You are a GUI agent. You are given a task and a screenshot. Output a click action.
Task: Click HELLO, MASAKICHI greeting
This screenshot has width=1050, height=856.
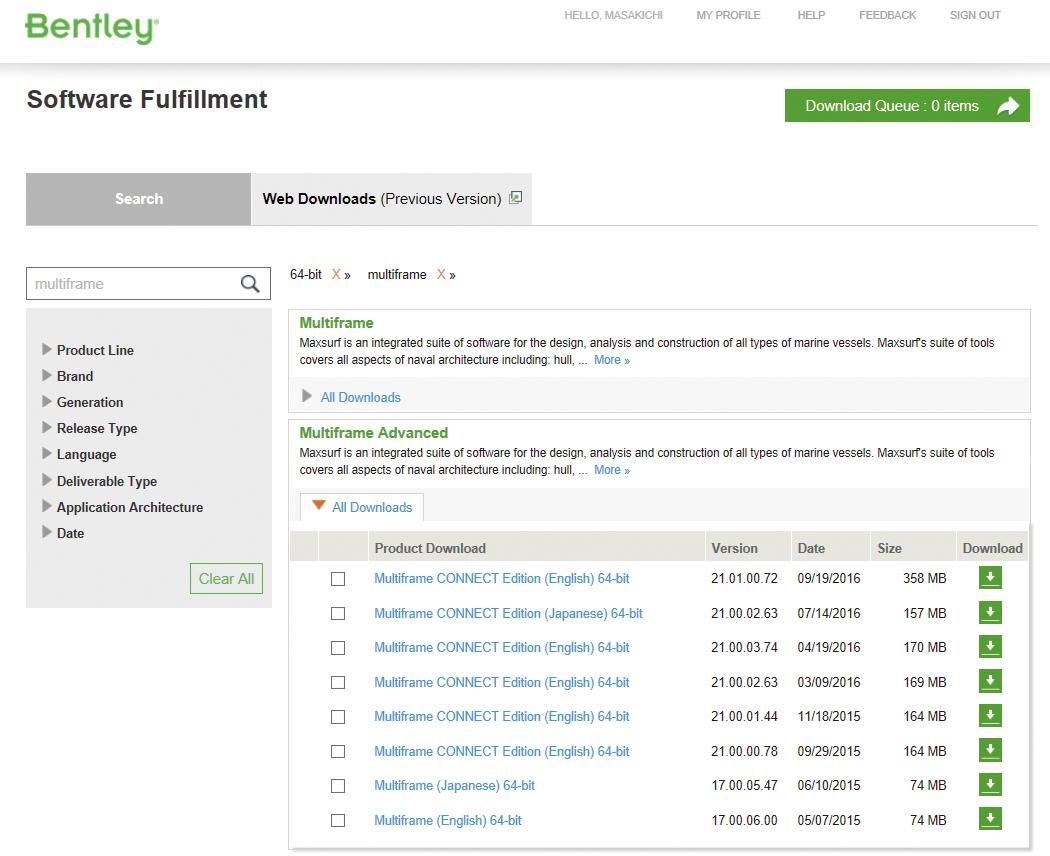(x=613, y=15)
